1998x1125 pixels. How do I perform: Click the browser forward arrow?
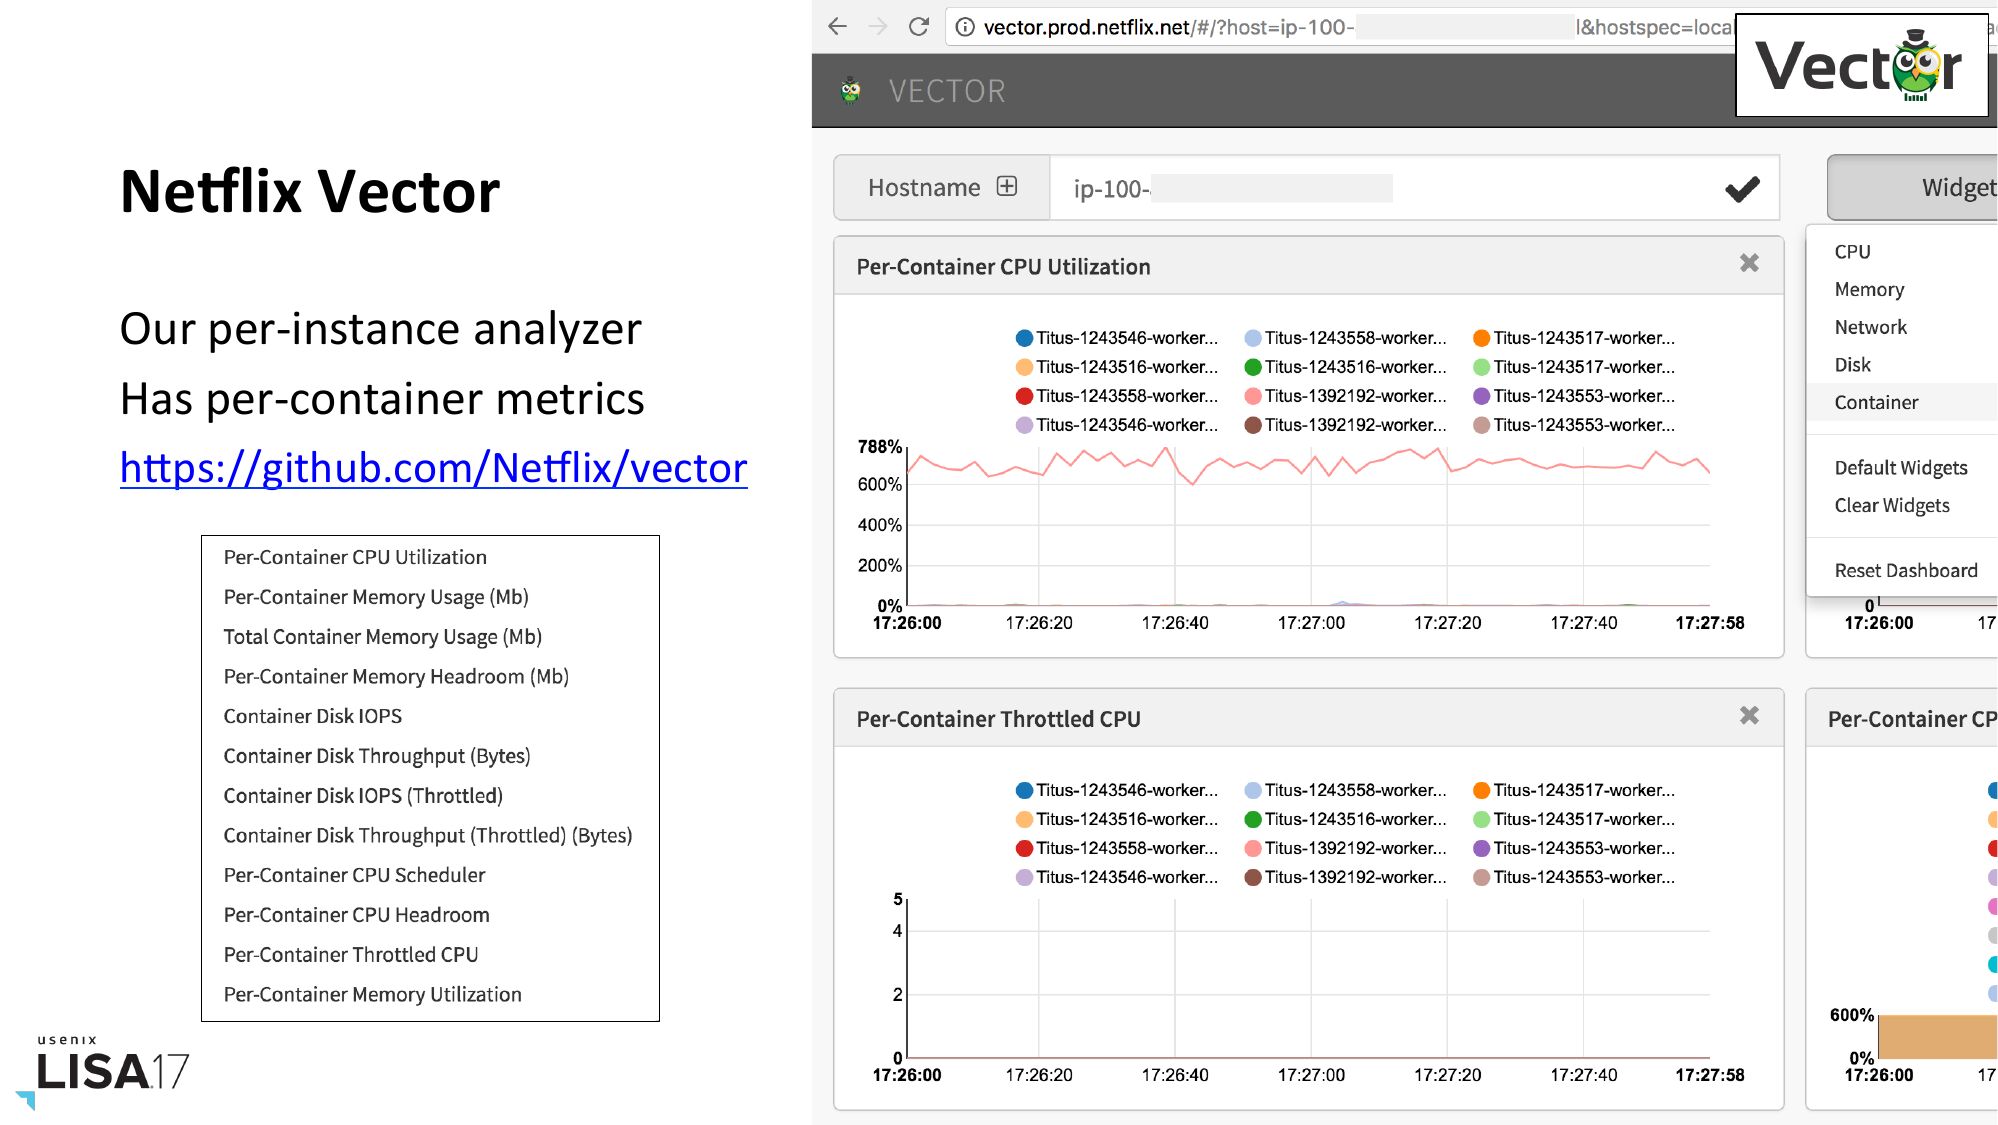878,27
